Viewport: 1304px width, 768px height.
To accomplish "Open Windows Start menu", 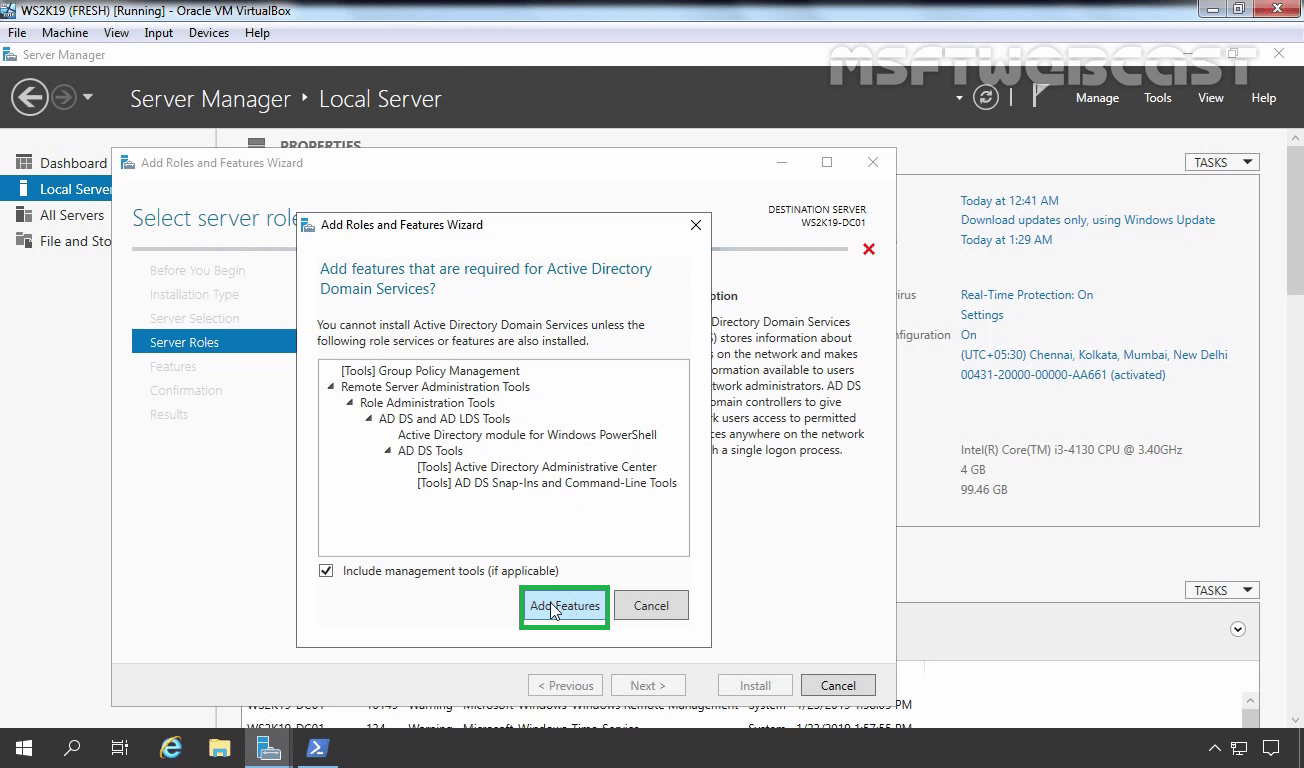I will click(24, 748).
